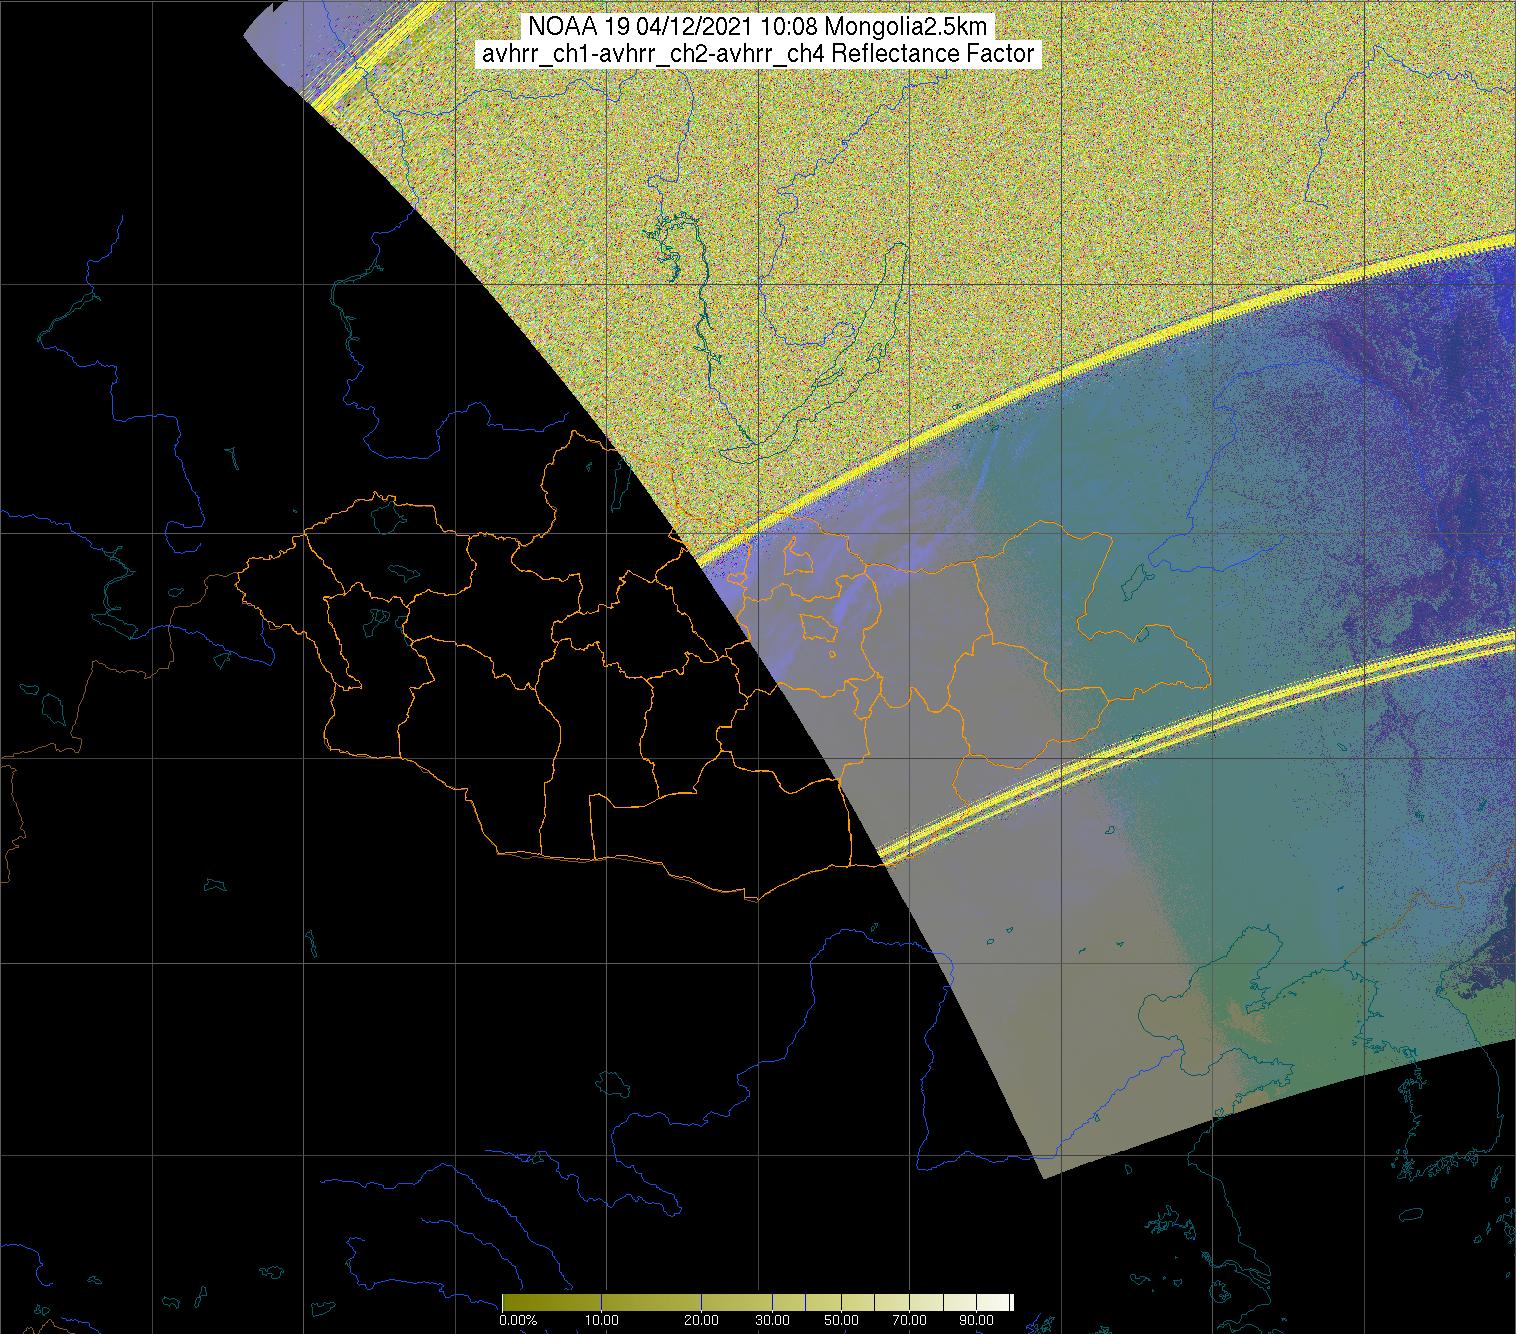Click the 20.00 legend label

(701, 1320)
